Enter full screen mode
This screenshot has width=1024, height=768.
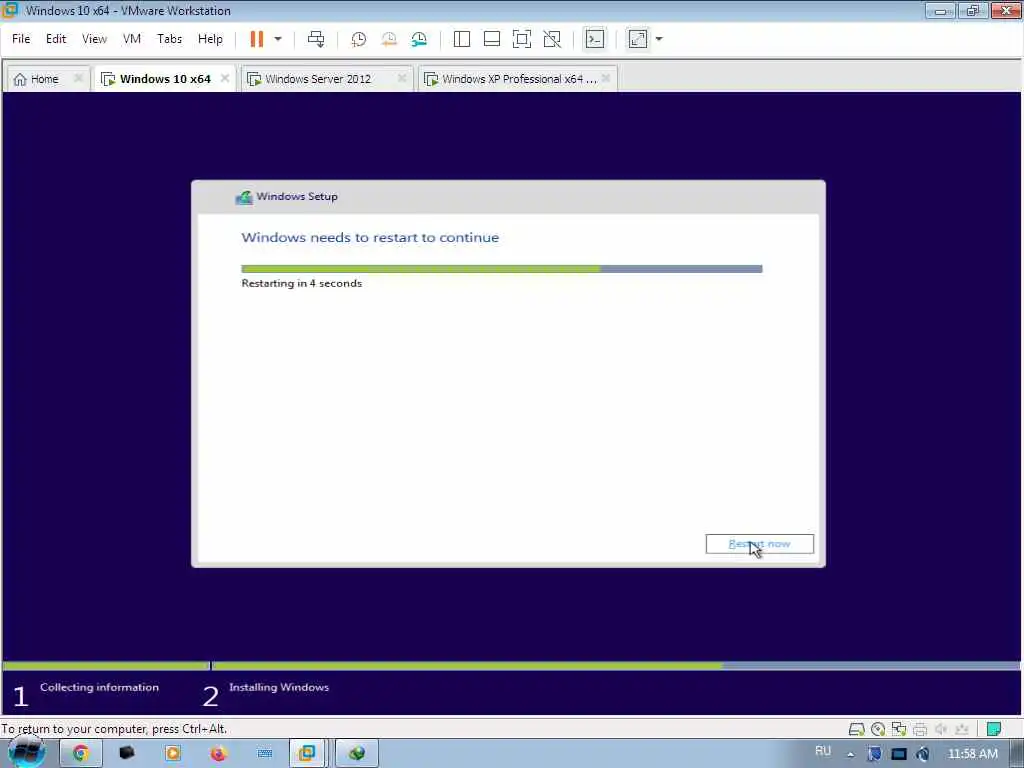click(x=522, y=39)
